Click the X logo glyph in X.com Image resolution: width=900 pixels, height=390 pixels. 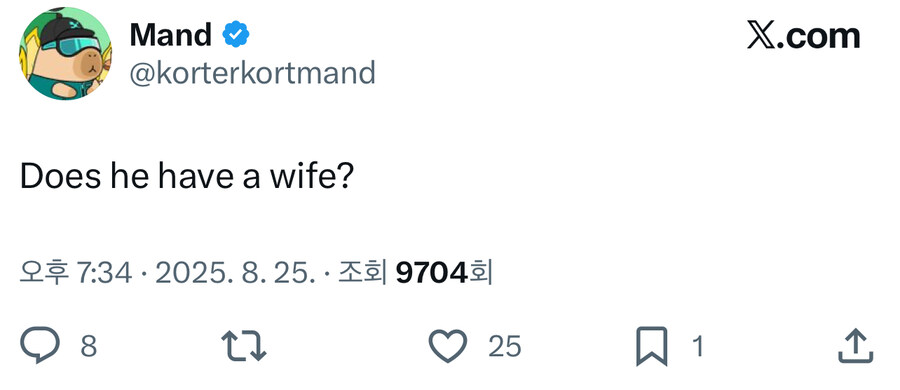pos(762,36)
